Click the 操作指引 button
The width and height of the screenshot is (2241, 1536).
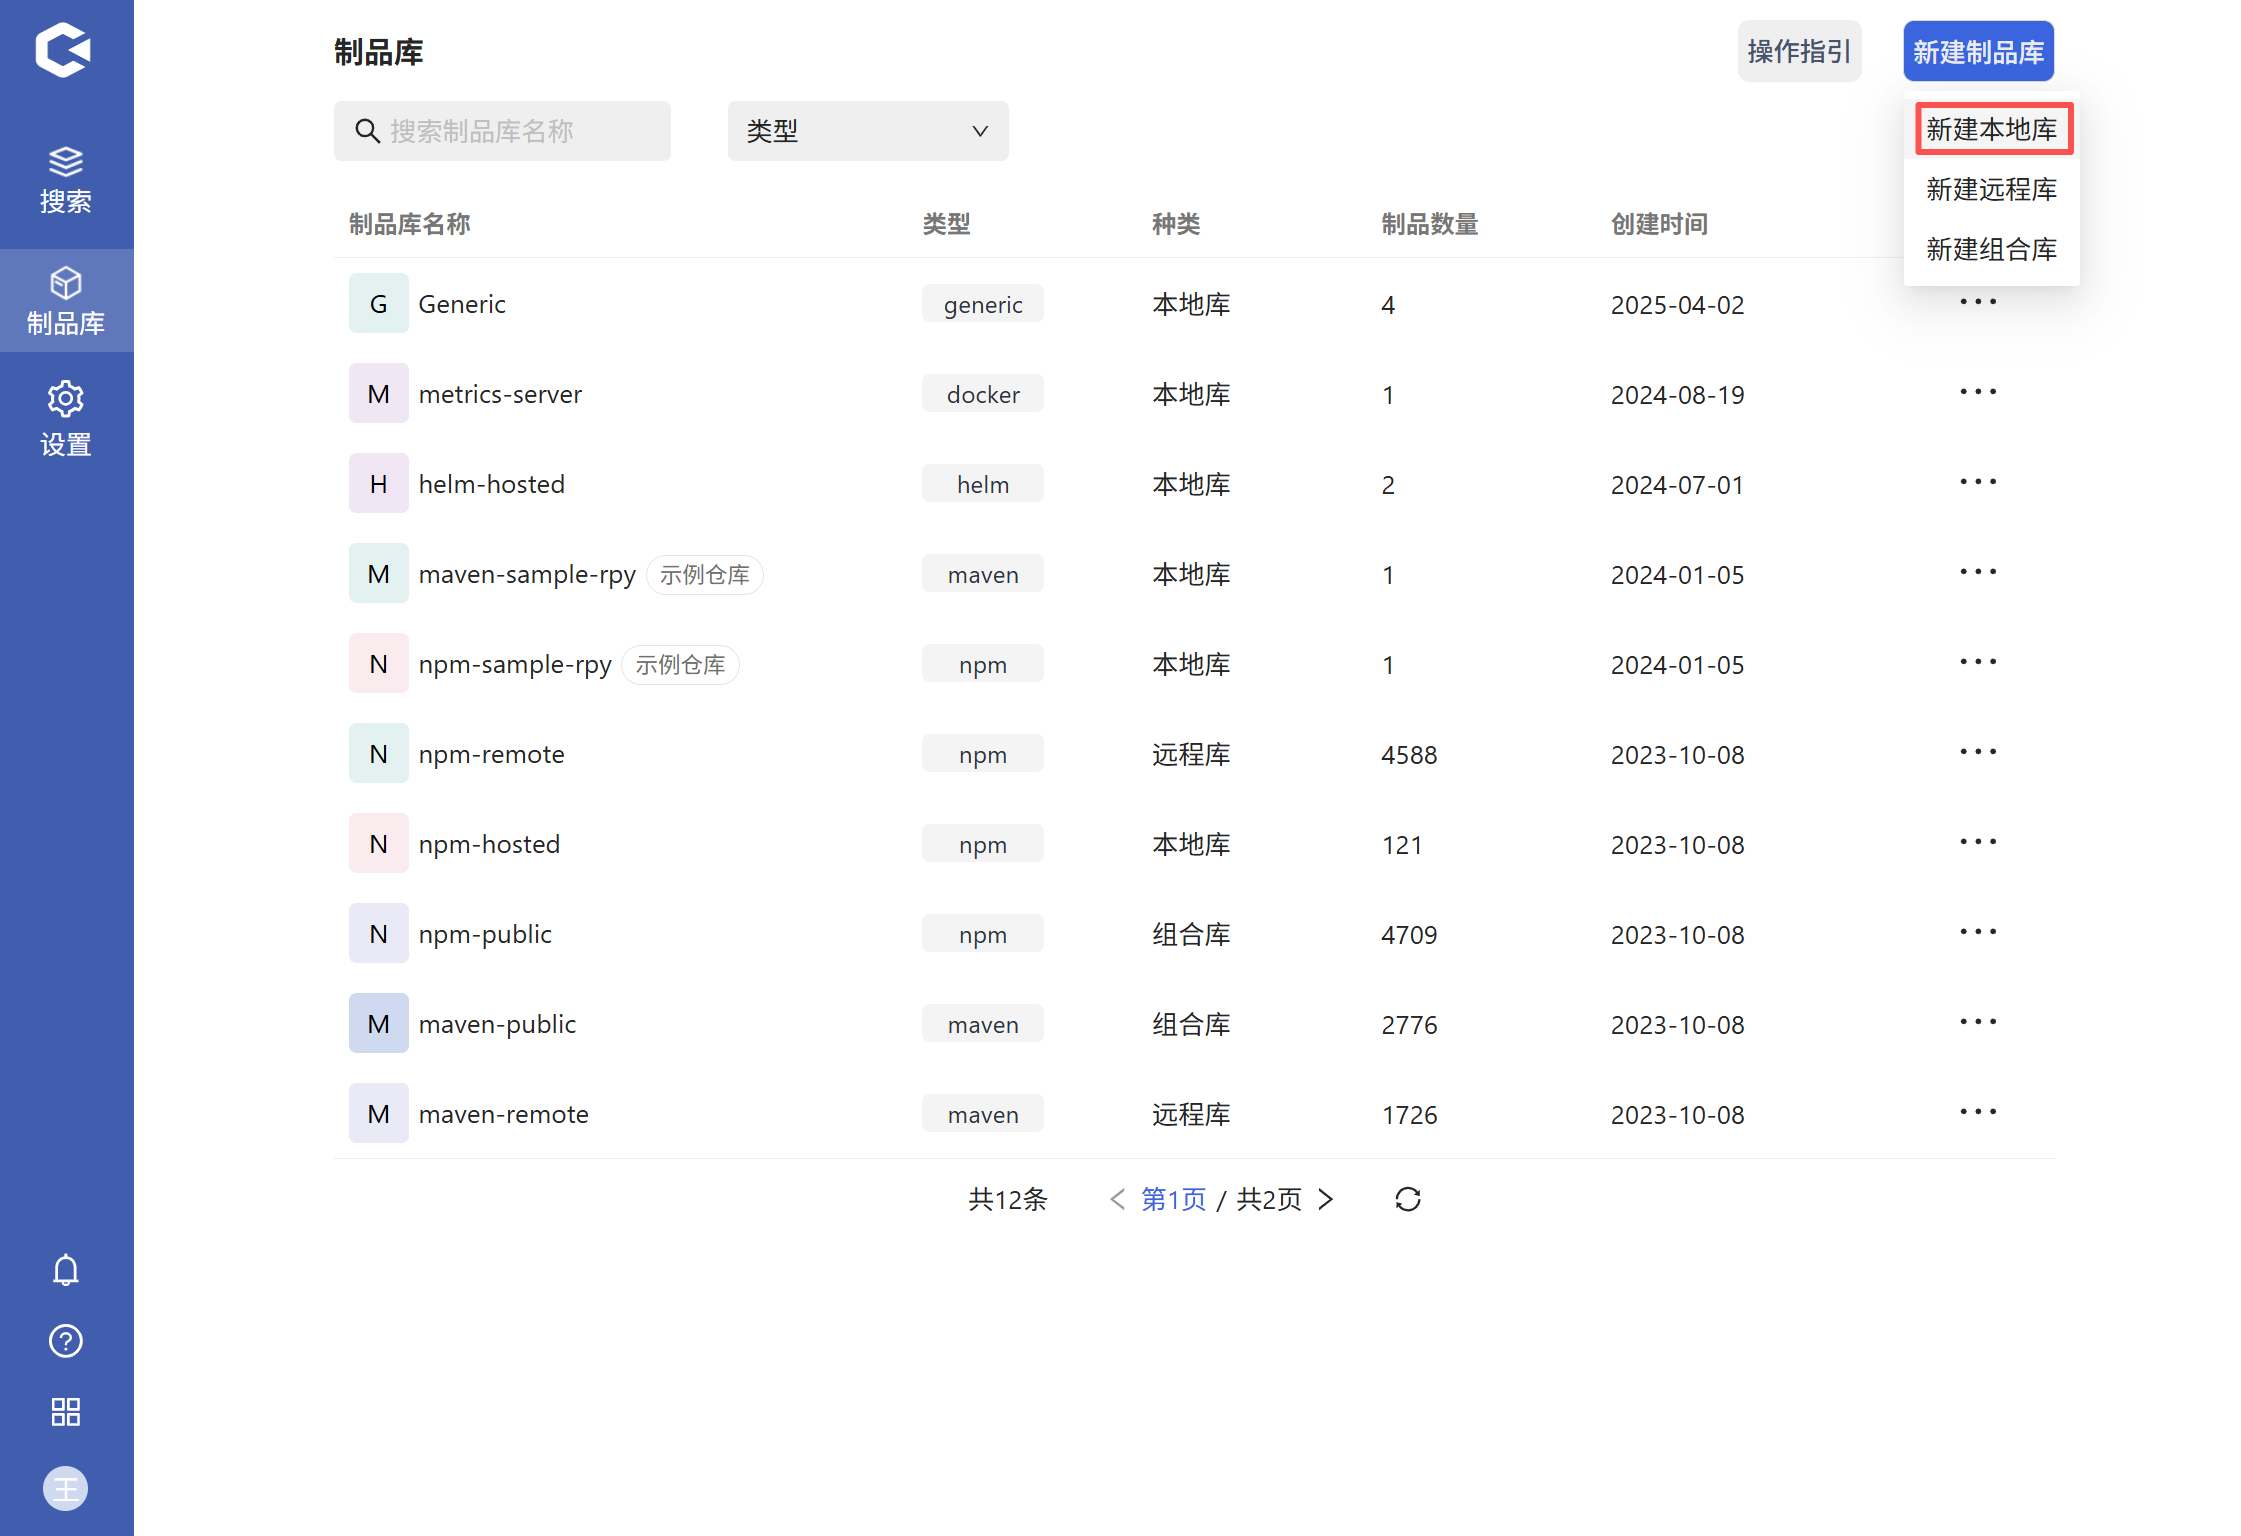pyautogui.click(x=1798, y=51)
